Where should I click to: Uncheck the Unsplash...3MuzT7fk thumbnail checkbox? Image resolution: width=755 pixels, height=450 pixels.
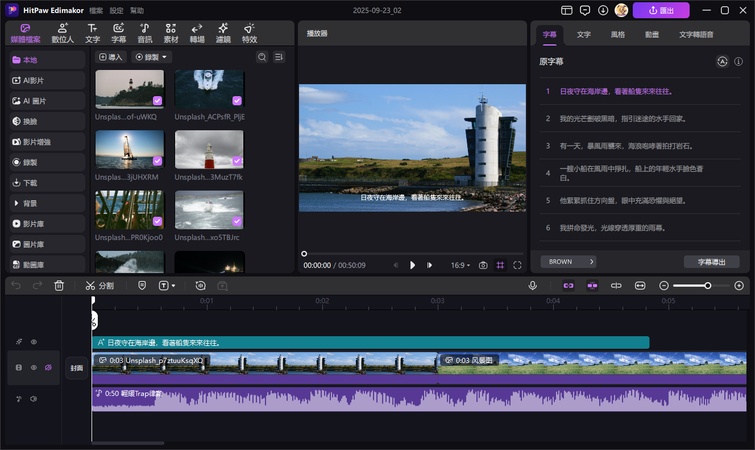click(x=237, y=161)
